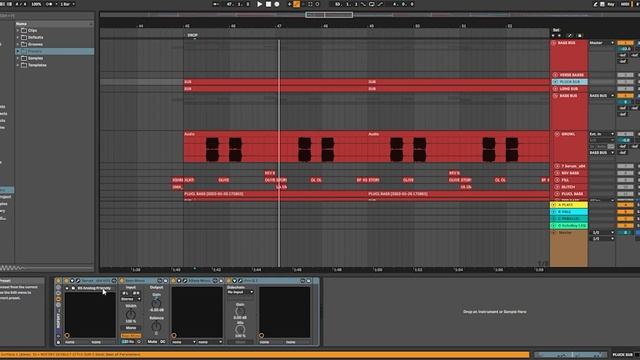The height and width of the screenshot is (360, 640).
Task: Expand the Clips folder in the browser
Action: tap(18, 31)
